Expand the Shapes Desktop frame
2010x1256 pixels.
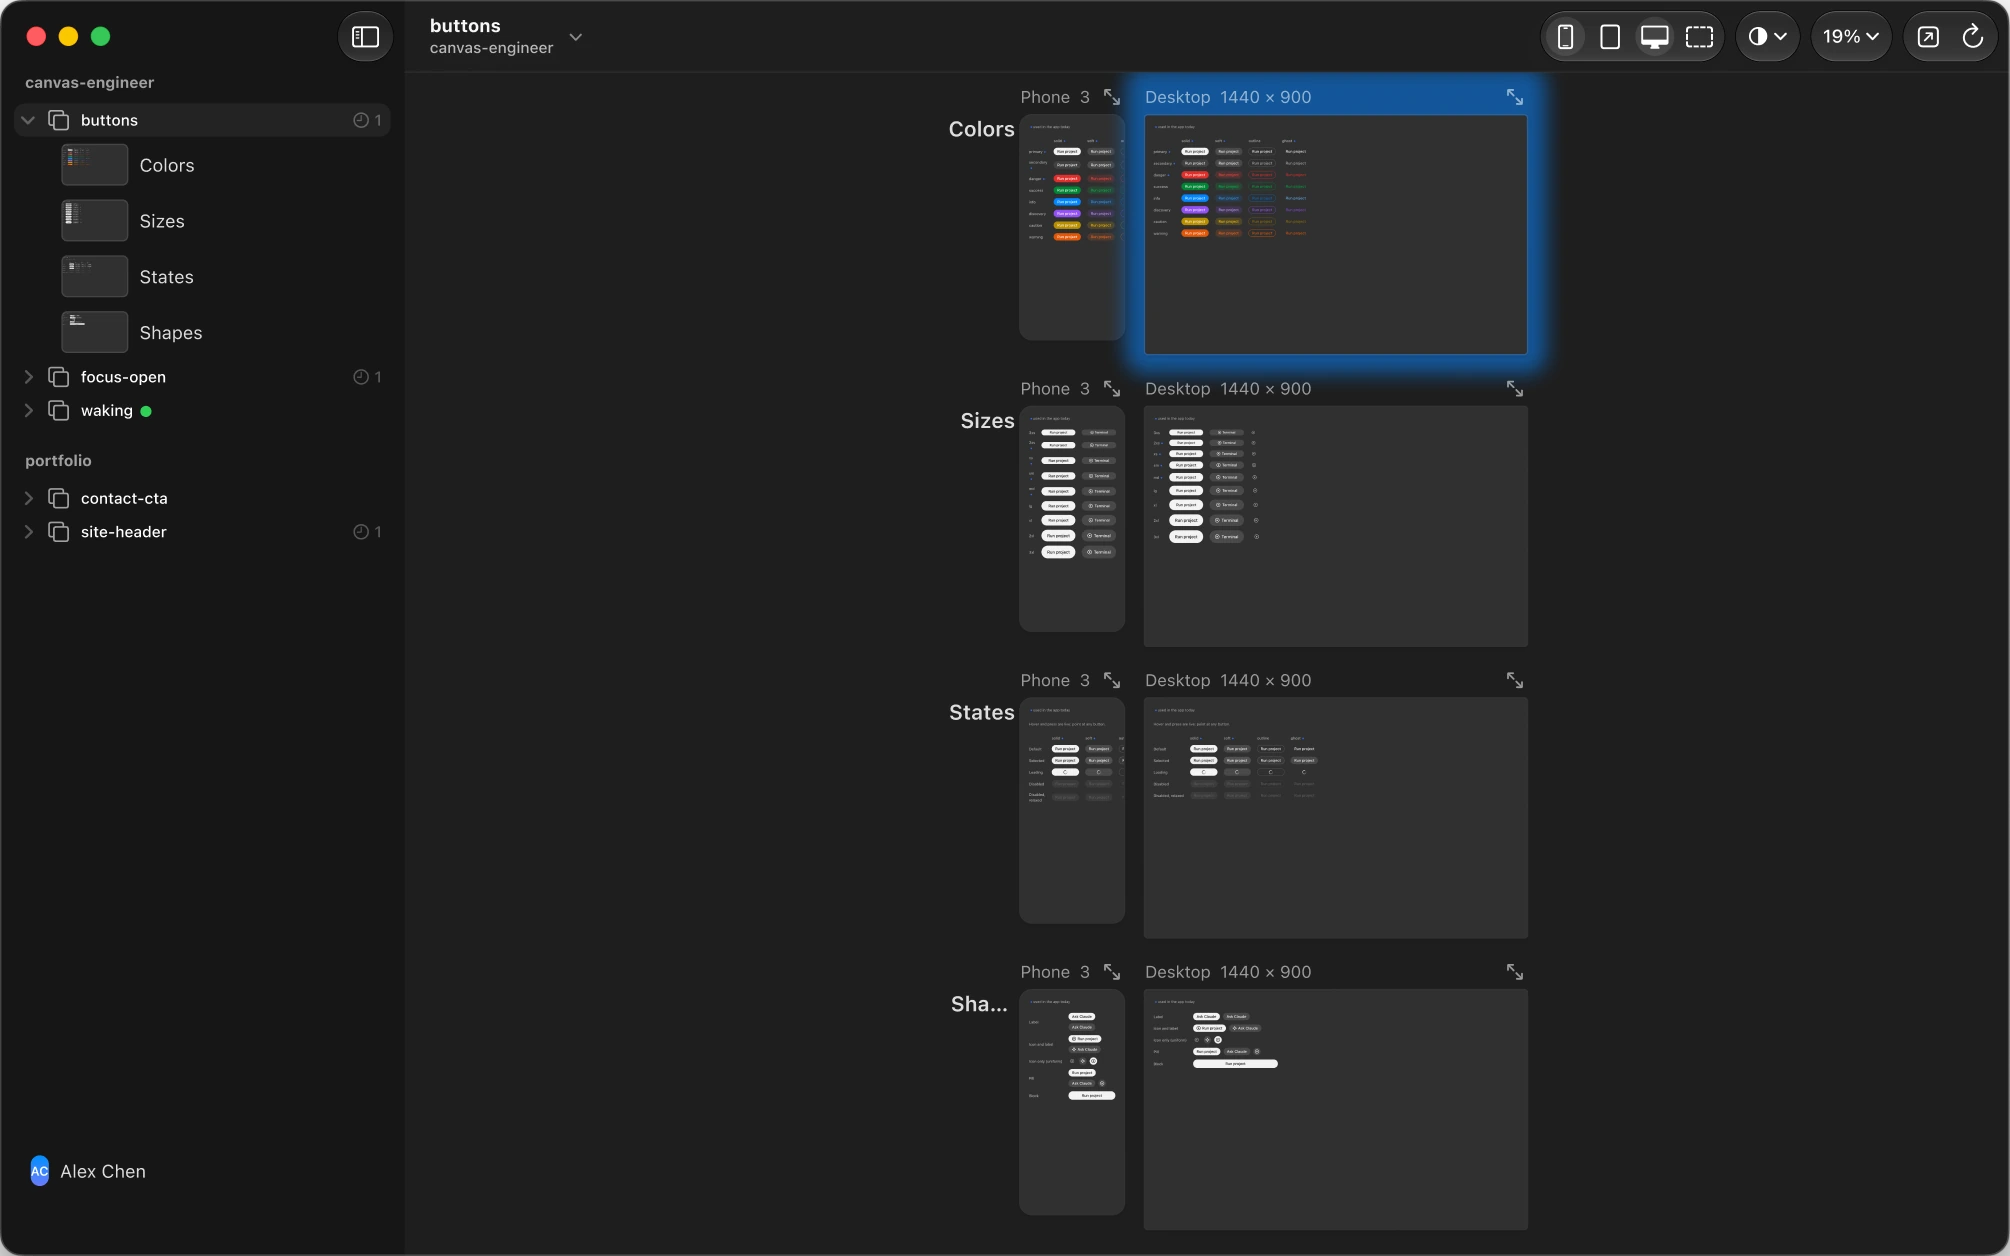[1515, 973]
